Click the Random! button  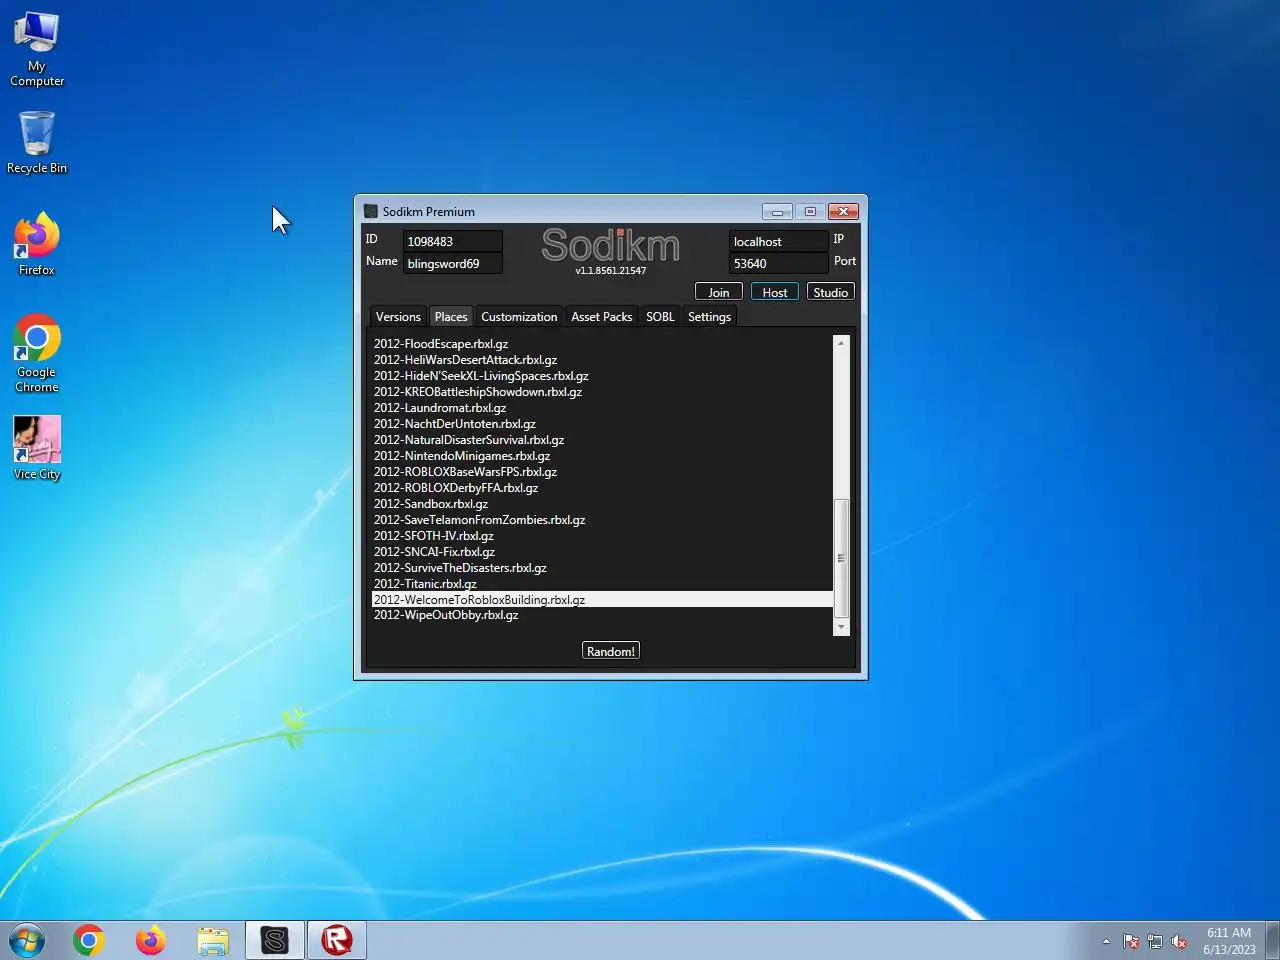611,651
